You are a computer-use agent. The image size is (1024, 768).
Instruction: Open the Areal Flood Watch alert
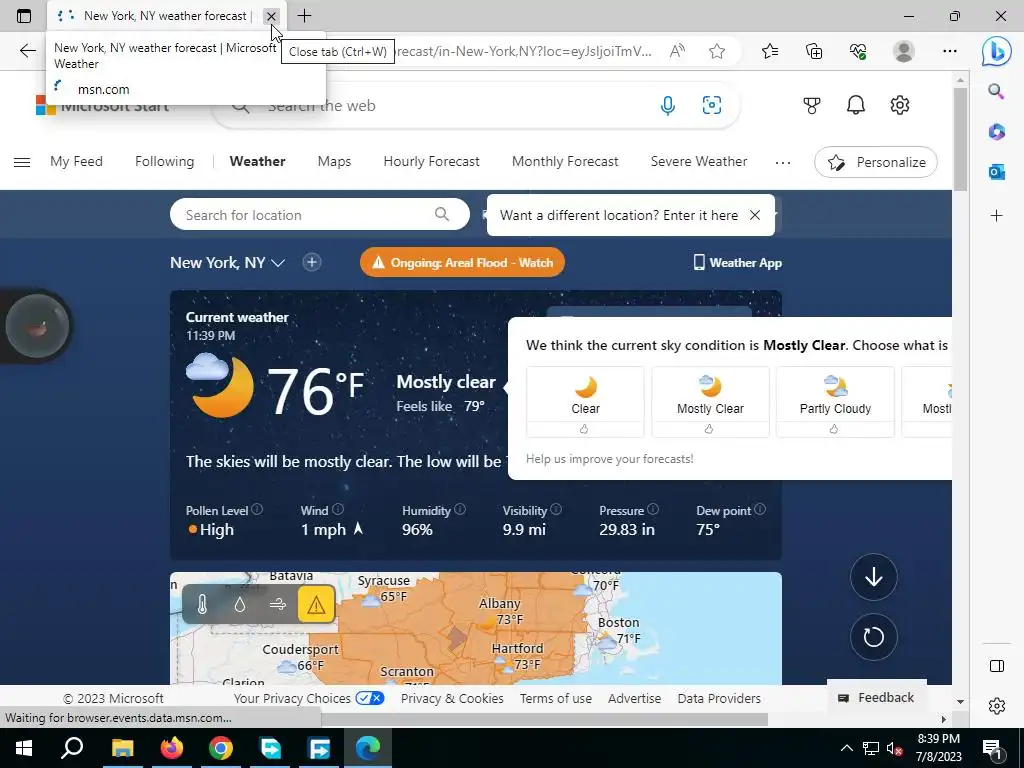tap(462, 263)
